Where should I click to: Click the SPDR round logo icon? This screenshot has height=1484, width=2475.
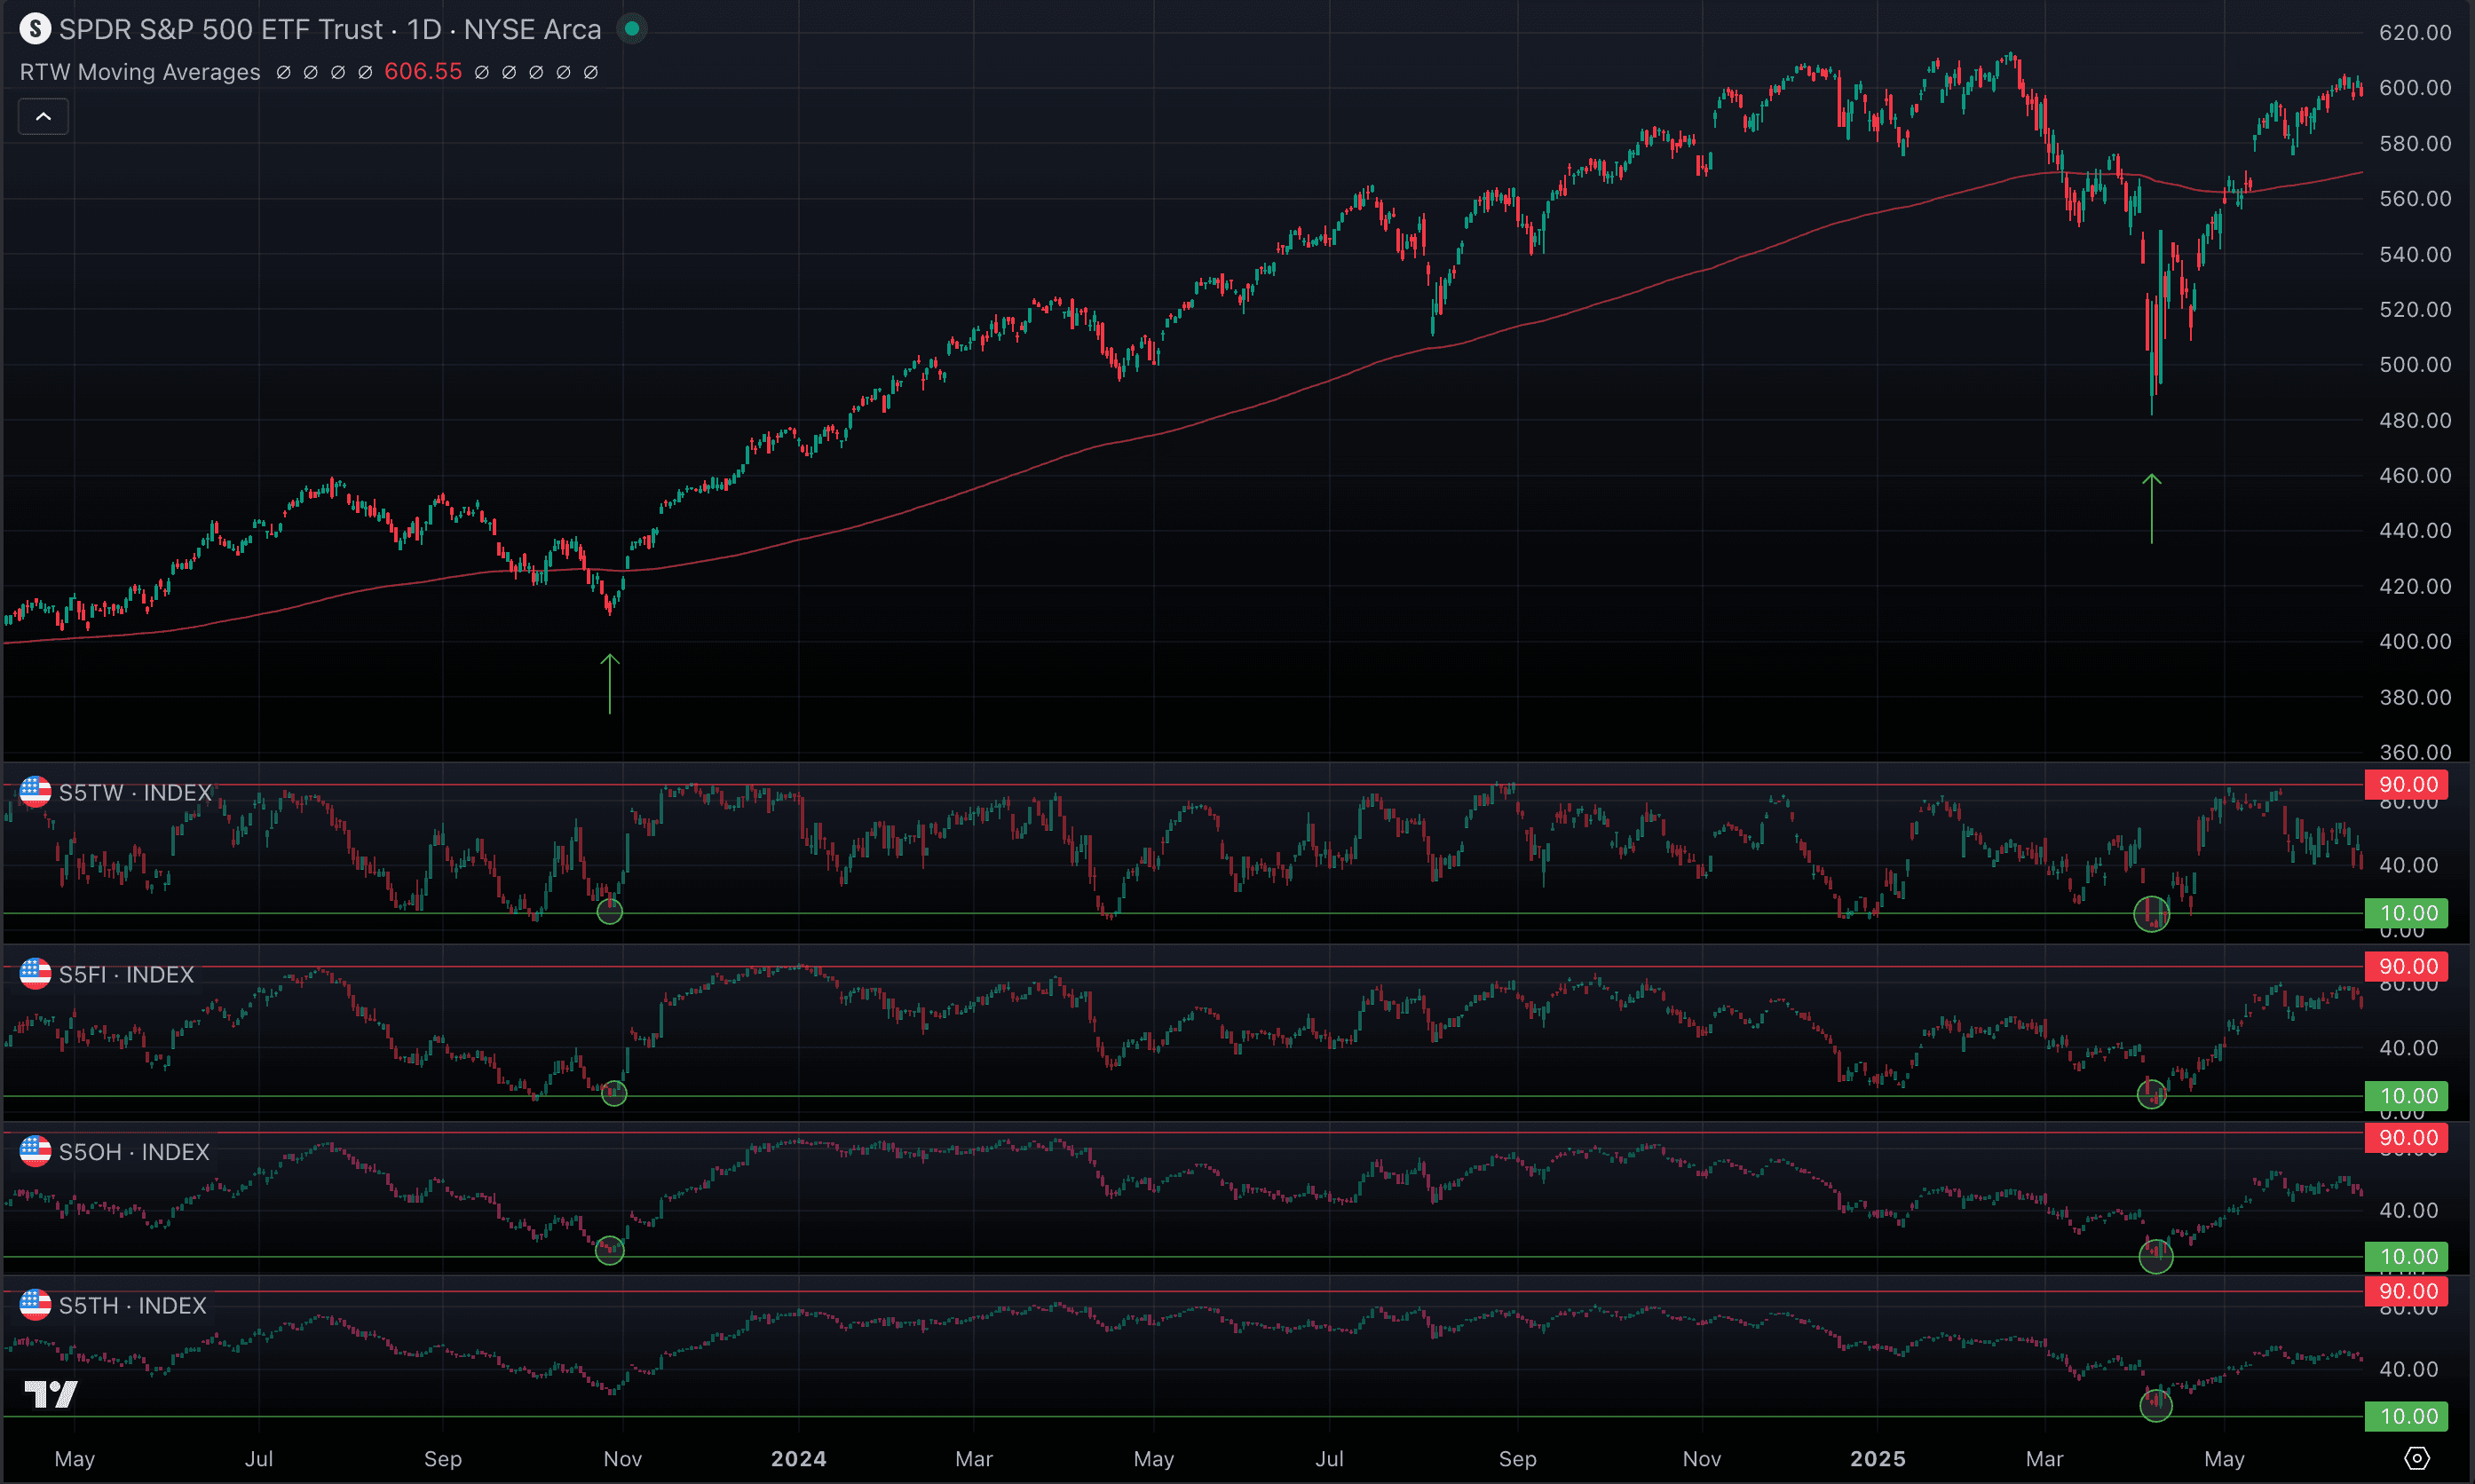point(35,29)
